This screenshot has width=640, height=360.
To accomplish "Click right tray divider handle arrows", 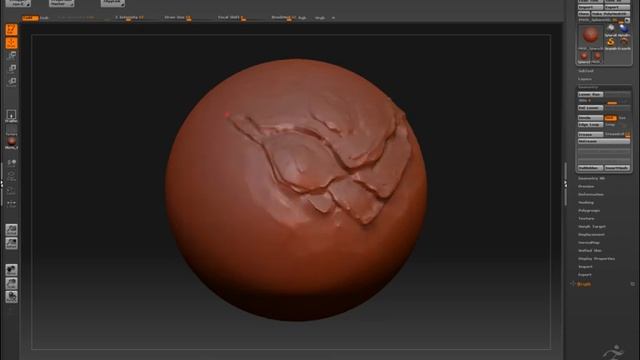I will click(565, 184).
